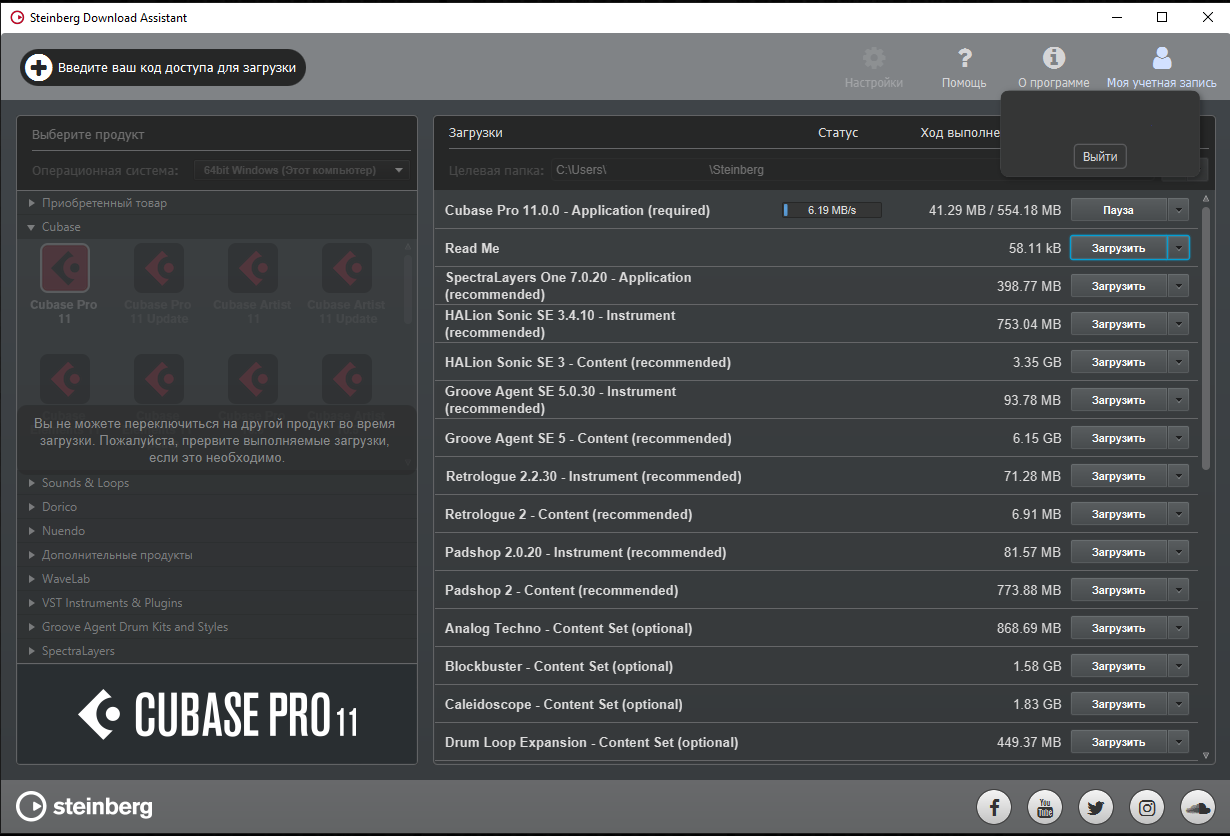Click Введите ваш код доступа button
The width and height of the screenshot is (1230, 836).
pyautogui.click(x=163, y=68)
